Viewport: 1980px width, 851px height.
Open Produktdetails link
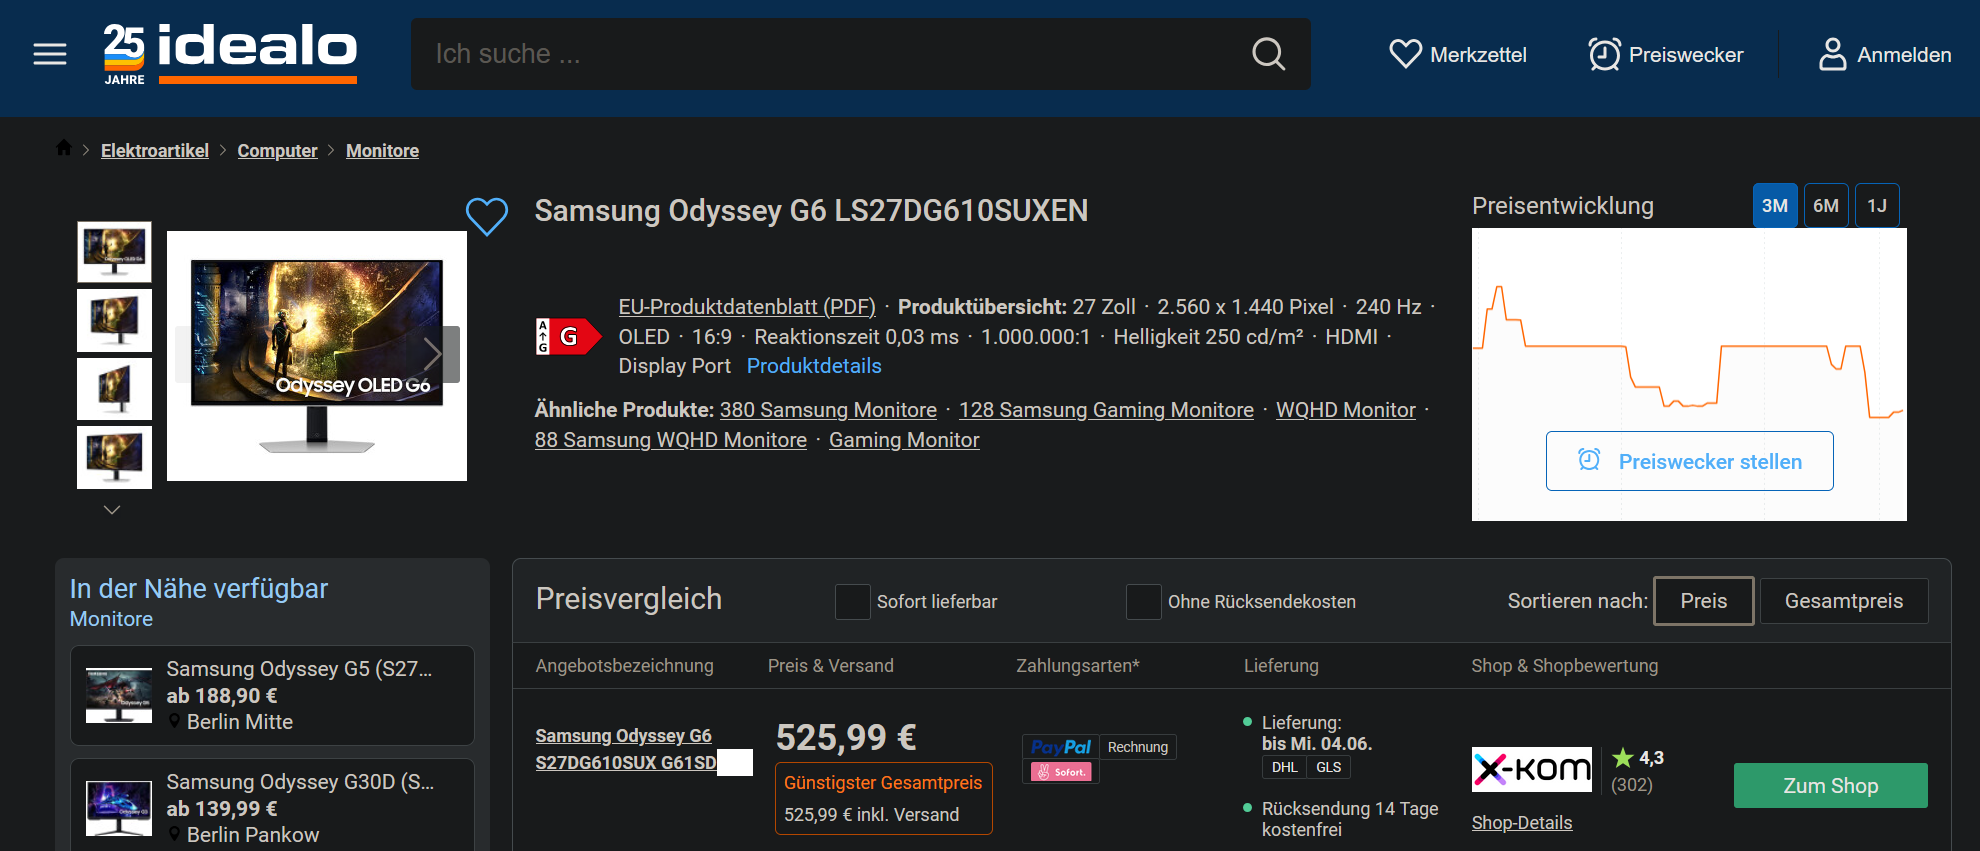point(814,366)
